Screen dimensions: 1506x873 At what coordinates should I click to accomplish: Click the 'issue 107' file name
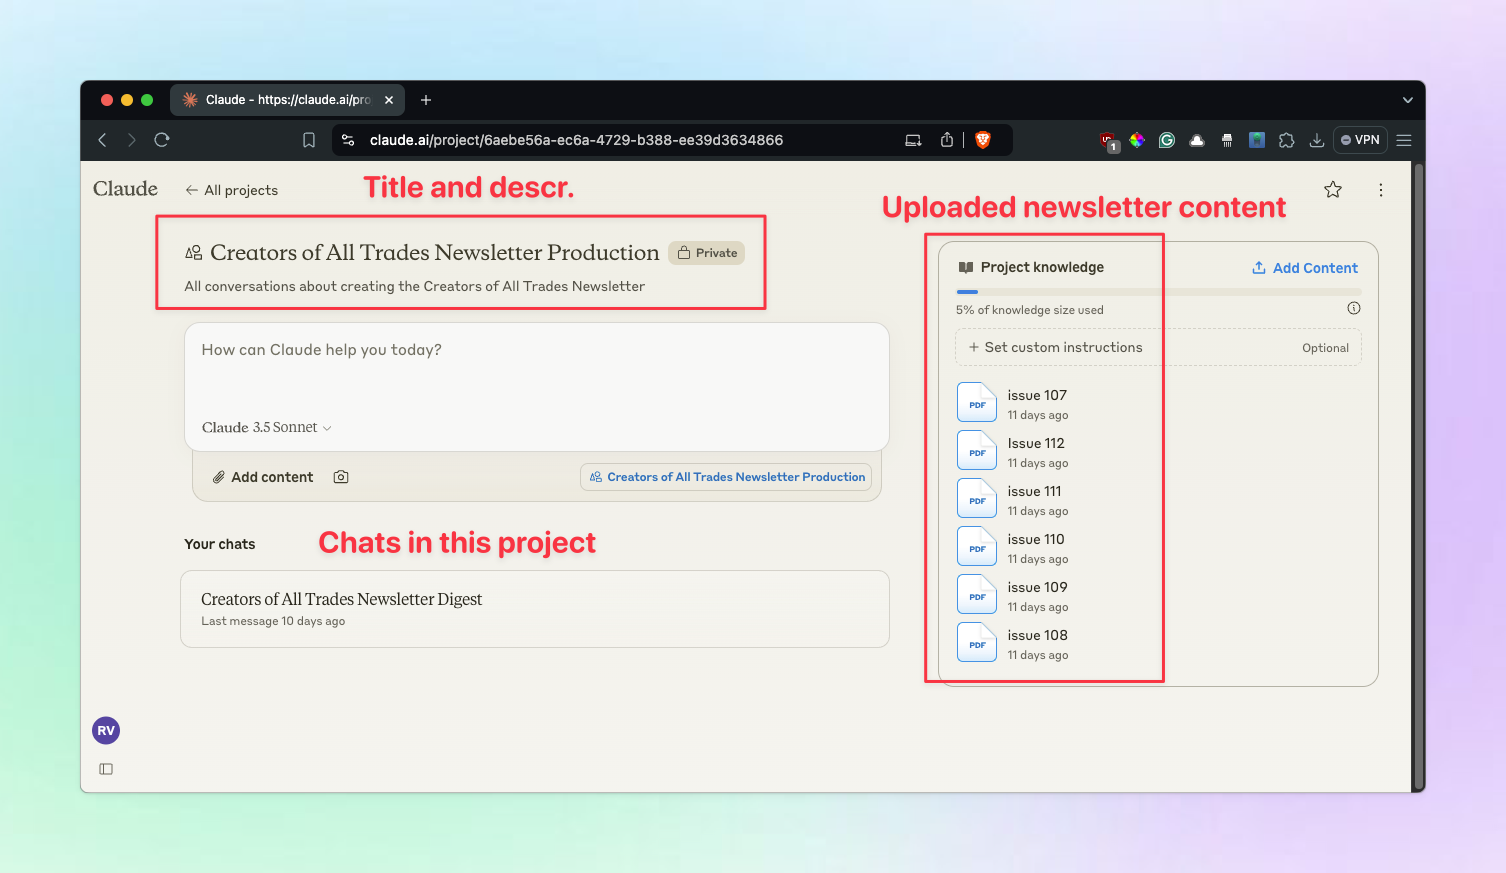coord(1037,395)
